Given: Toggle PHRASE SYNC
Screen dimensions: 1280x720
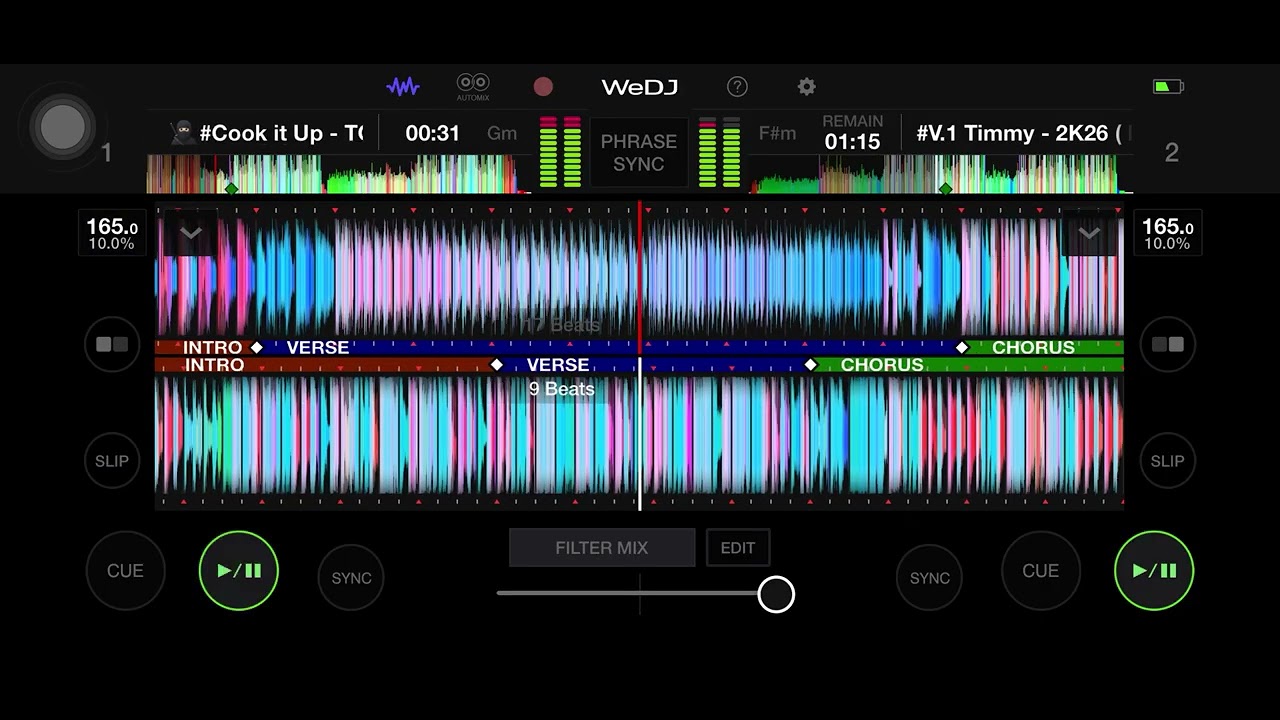Looking at the screenshot, I should click(x=639, y=153).
